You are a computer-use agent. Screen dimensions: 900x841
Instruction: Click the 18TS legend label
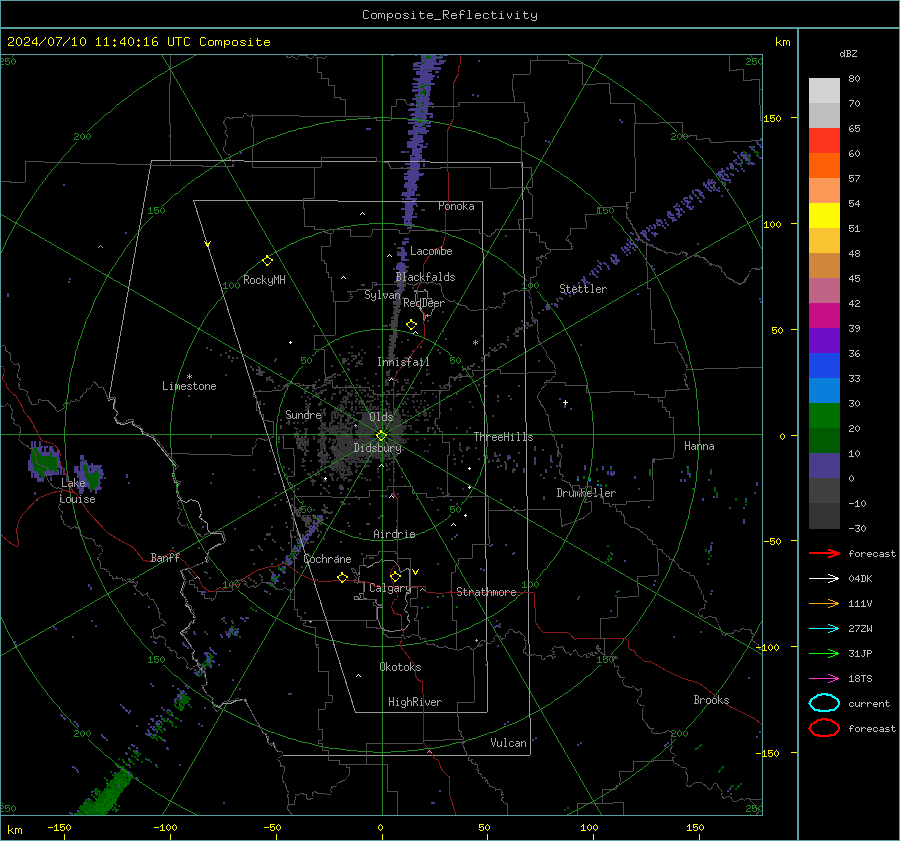[860, 679]
